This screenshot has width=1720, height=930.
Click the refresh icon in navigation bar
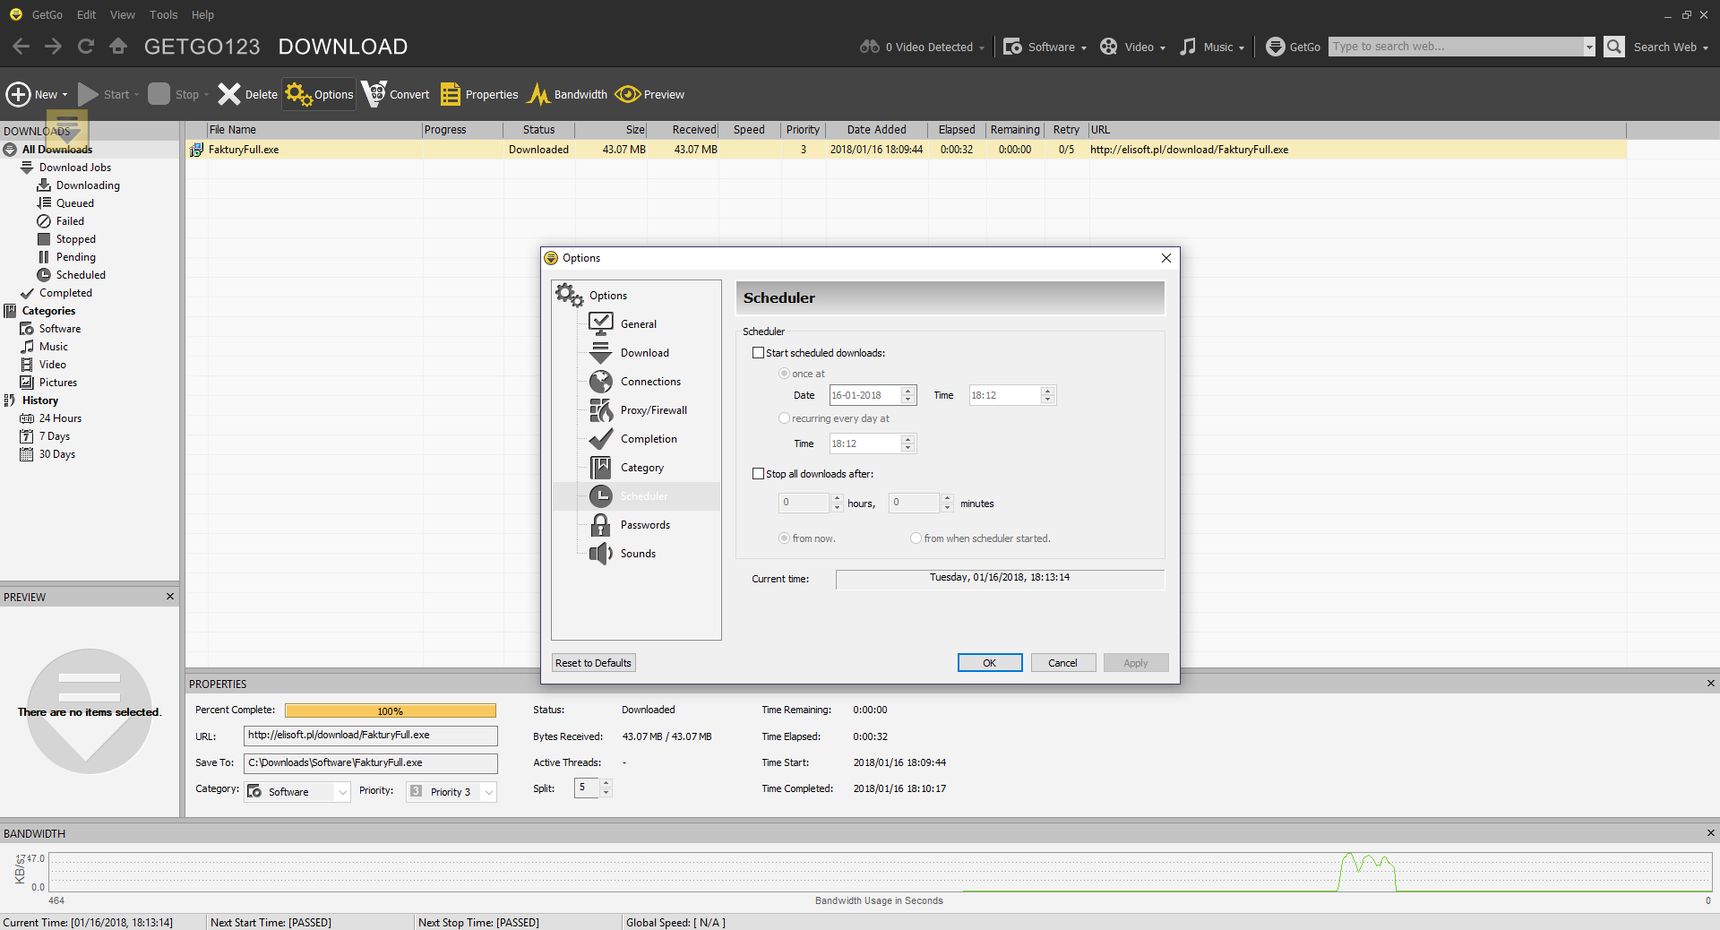[x=86, y=46]
